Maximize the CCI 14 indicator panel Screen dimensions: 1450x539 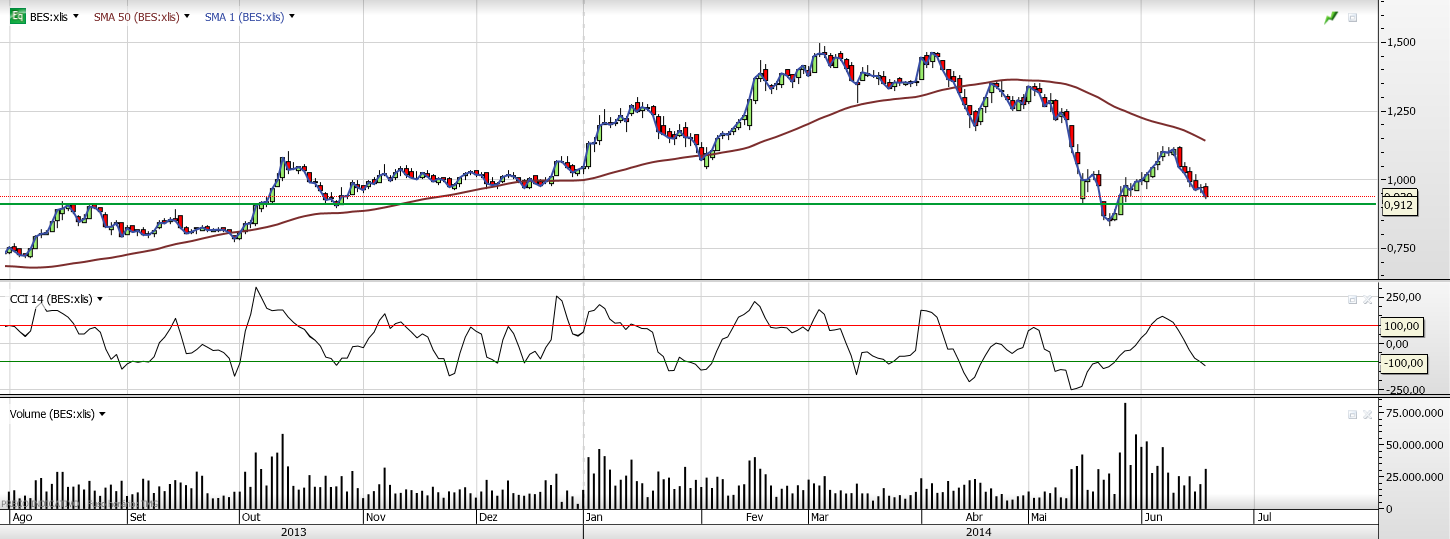pyautogui.click(x=1352, y=299)
